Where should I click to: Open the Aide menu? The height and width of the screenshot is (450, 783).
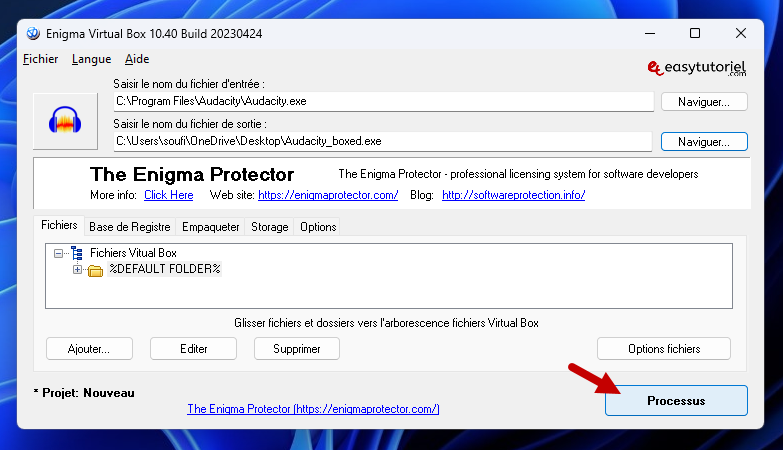pos(137,59)
